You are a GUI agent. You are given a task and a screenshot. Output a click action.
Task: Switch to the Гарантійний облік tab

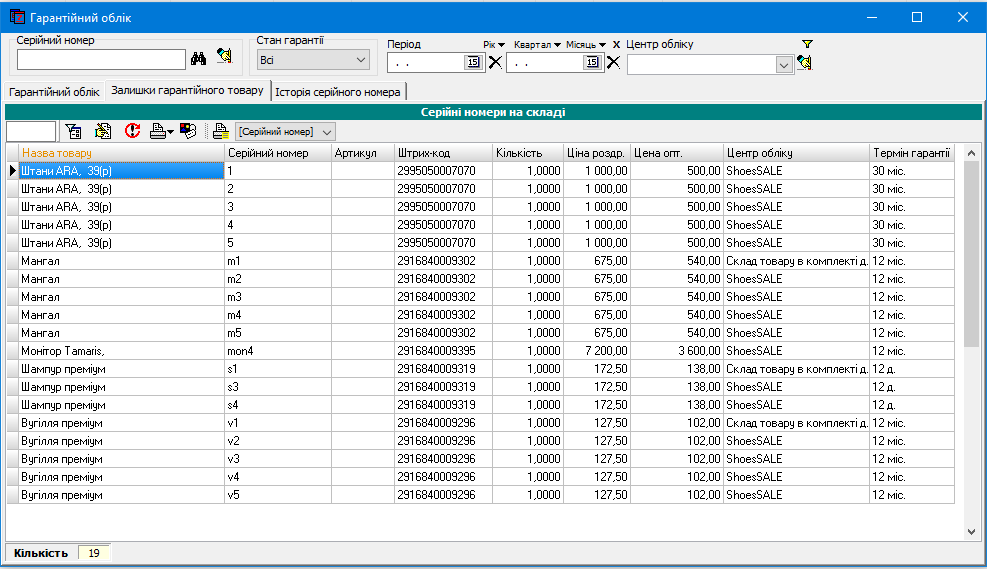[54, 92]
